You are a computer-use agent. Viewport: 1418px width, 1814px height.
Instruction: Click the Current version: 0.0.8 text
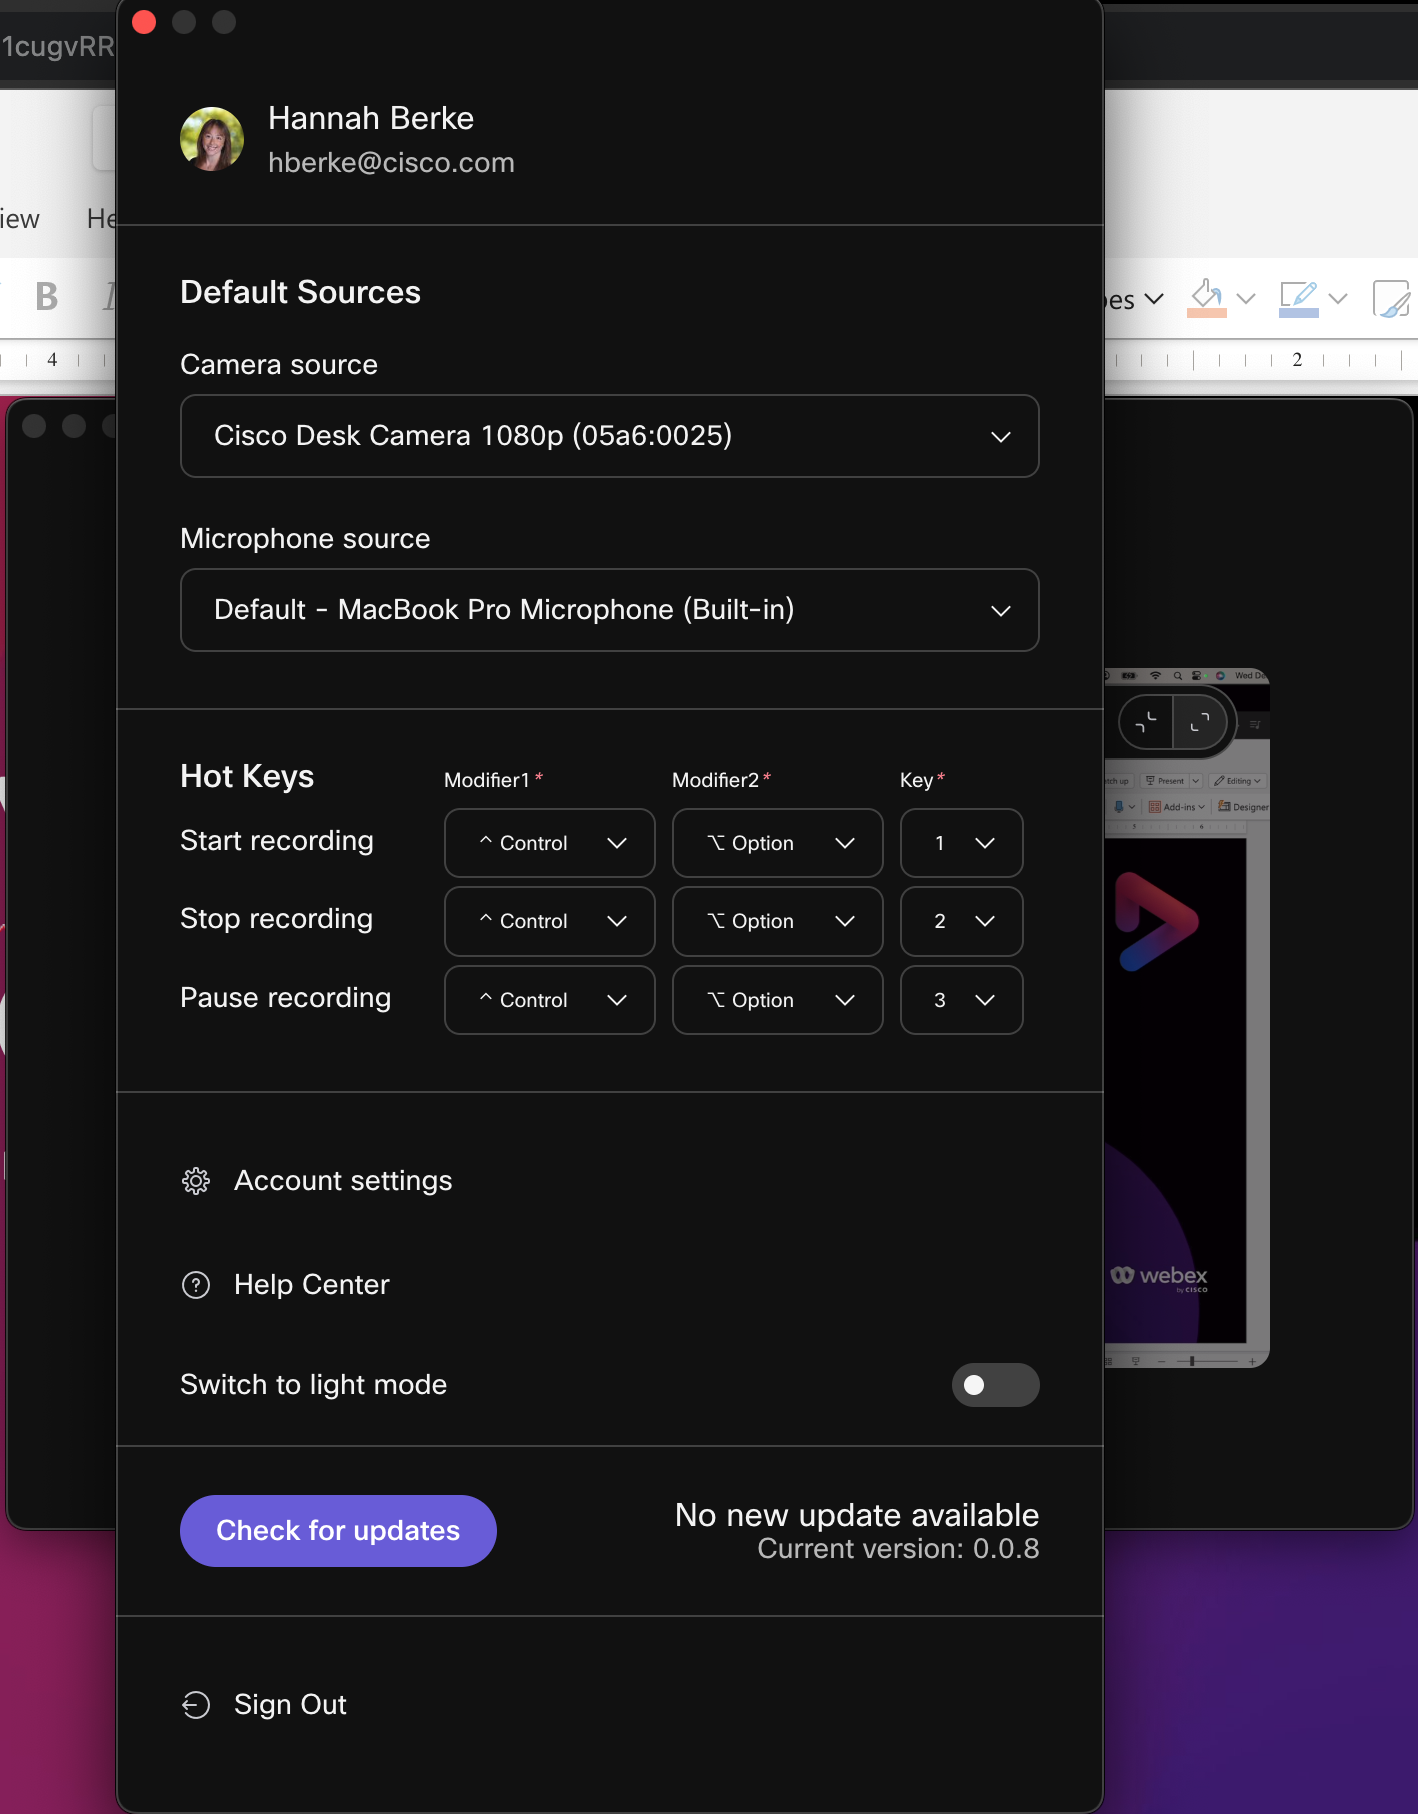898,1549
